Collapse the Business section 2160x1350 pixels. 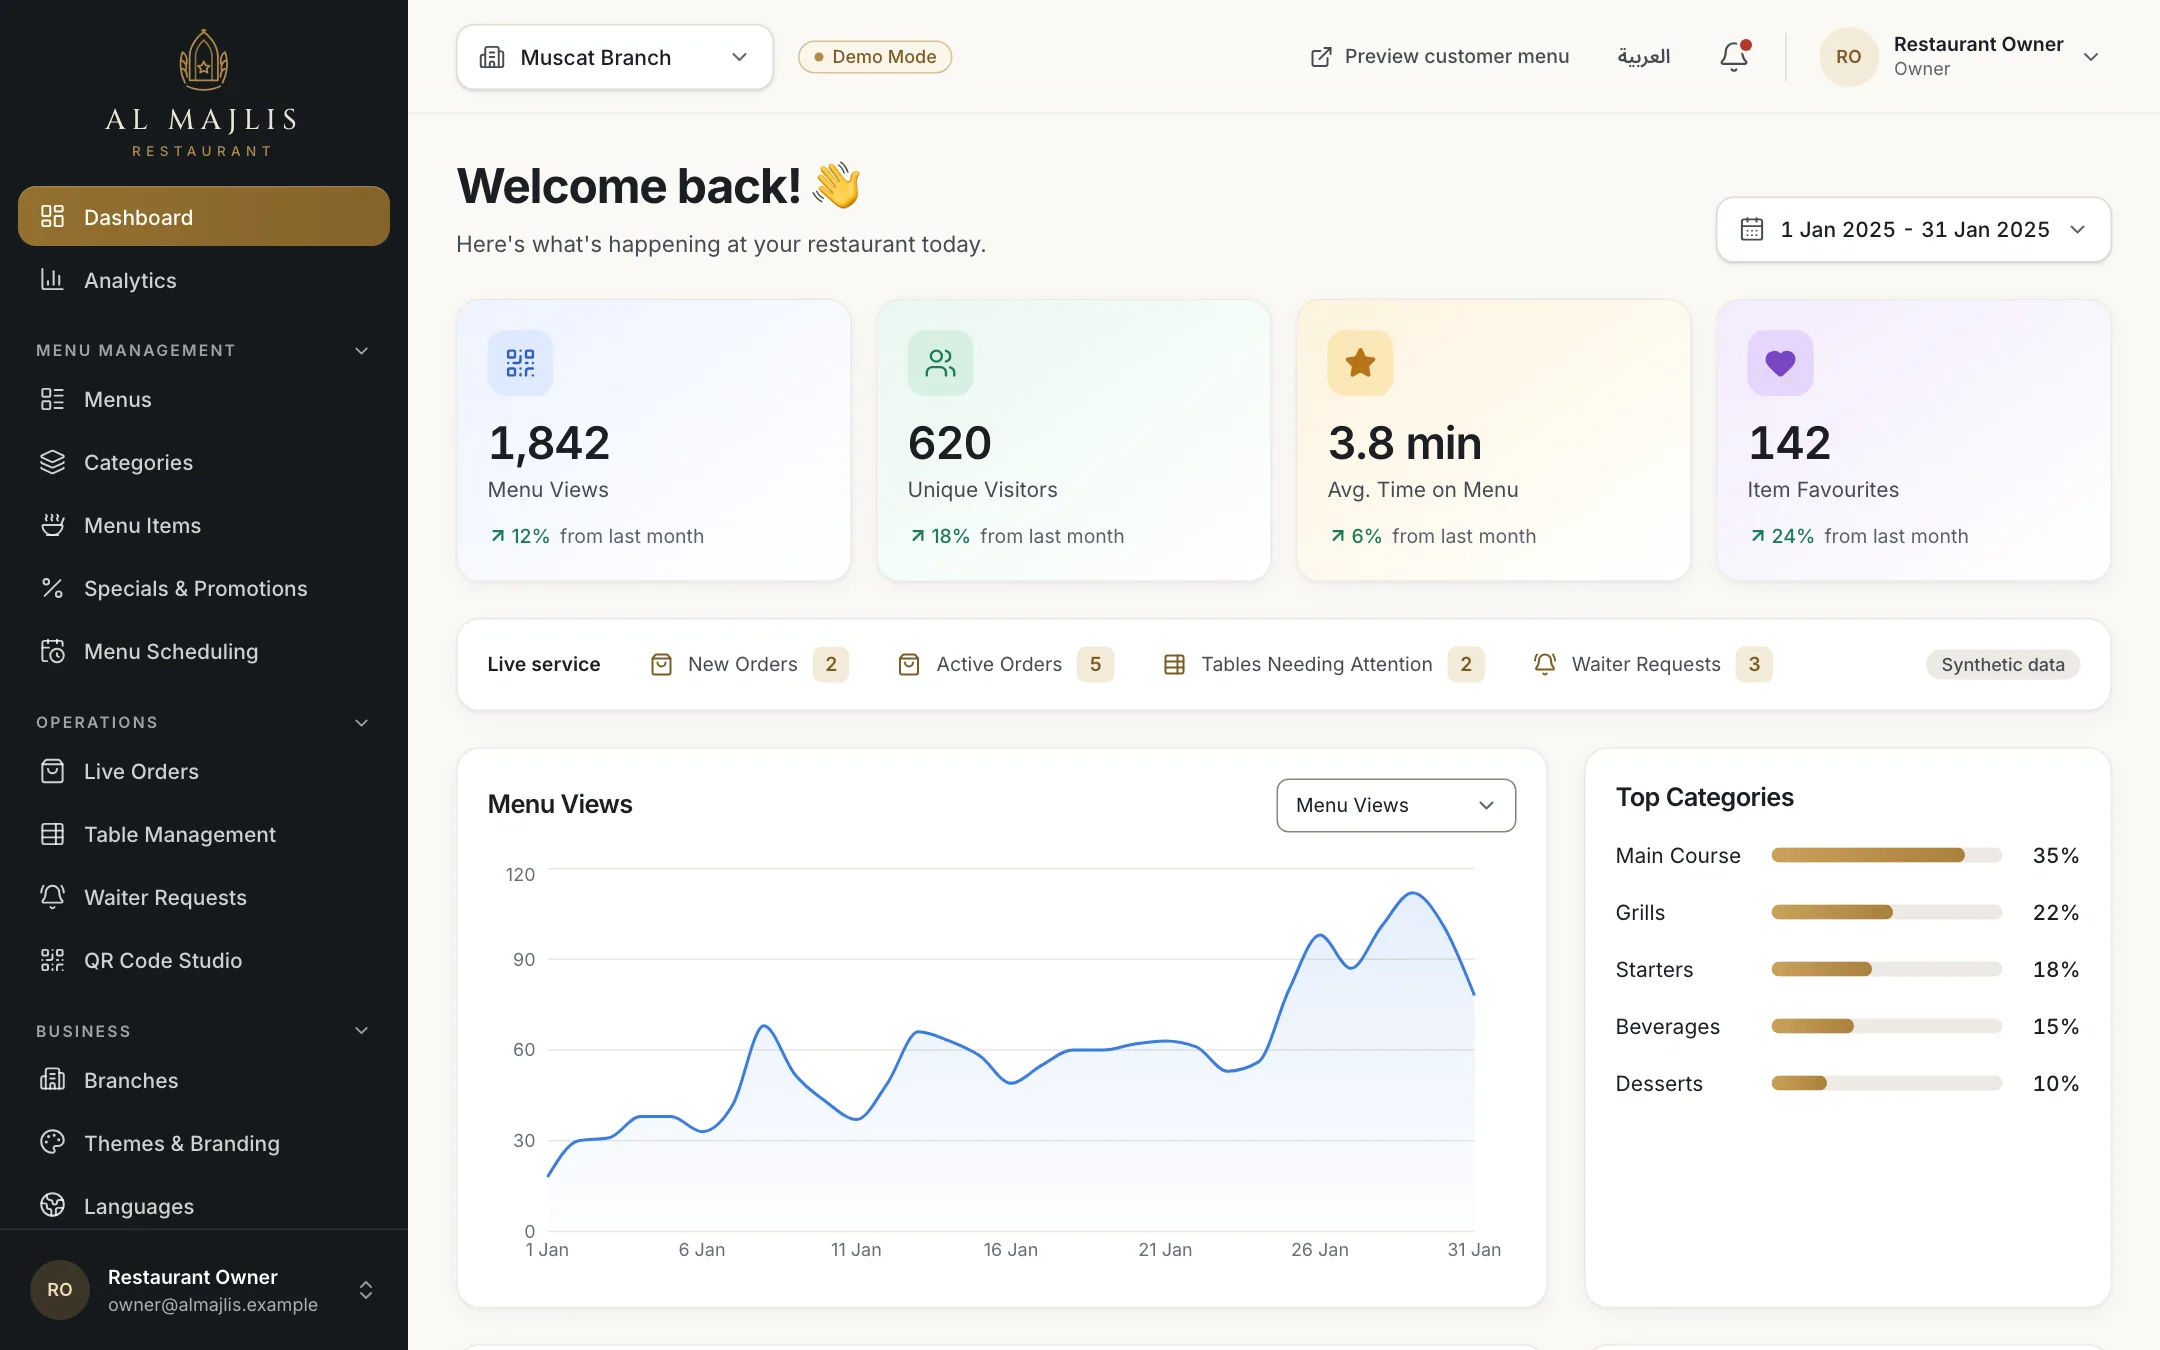pyautogui.click(x=362, y=1030)
